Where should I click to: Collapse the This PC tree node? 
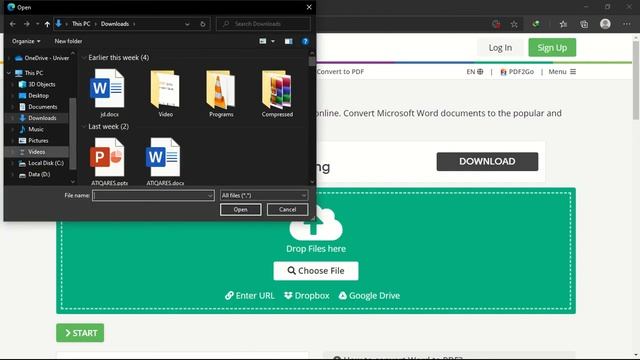[9, 73]
